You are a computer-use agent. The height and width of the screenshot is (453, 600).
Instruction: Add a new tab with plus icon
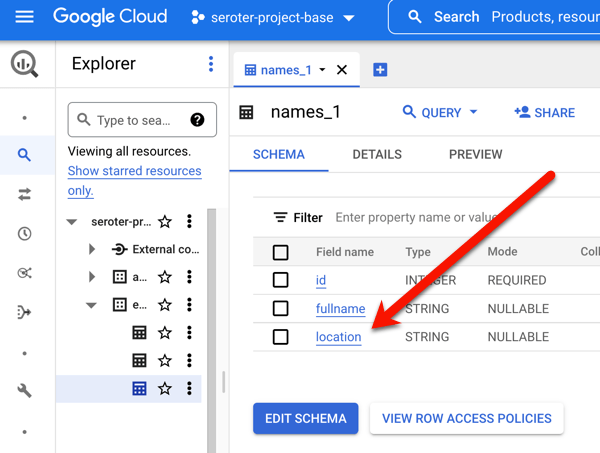[380, 70]
